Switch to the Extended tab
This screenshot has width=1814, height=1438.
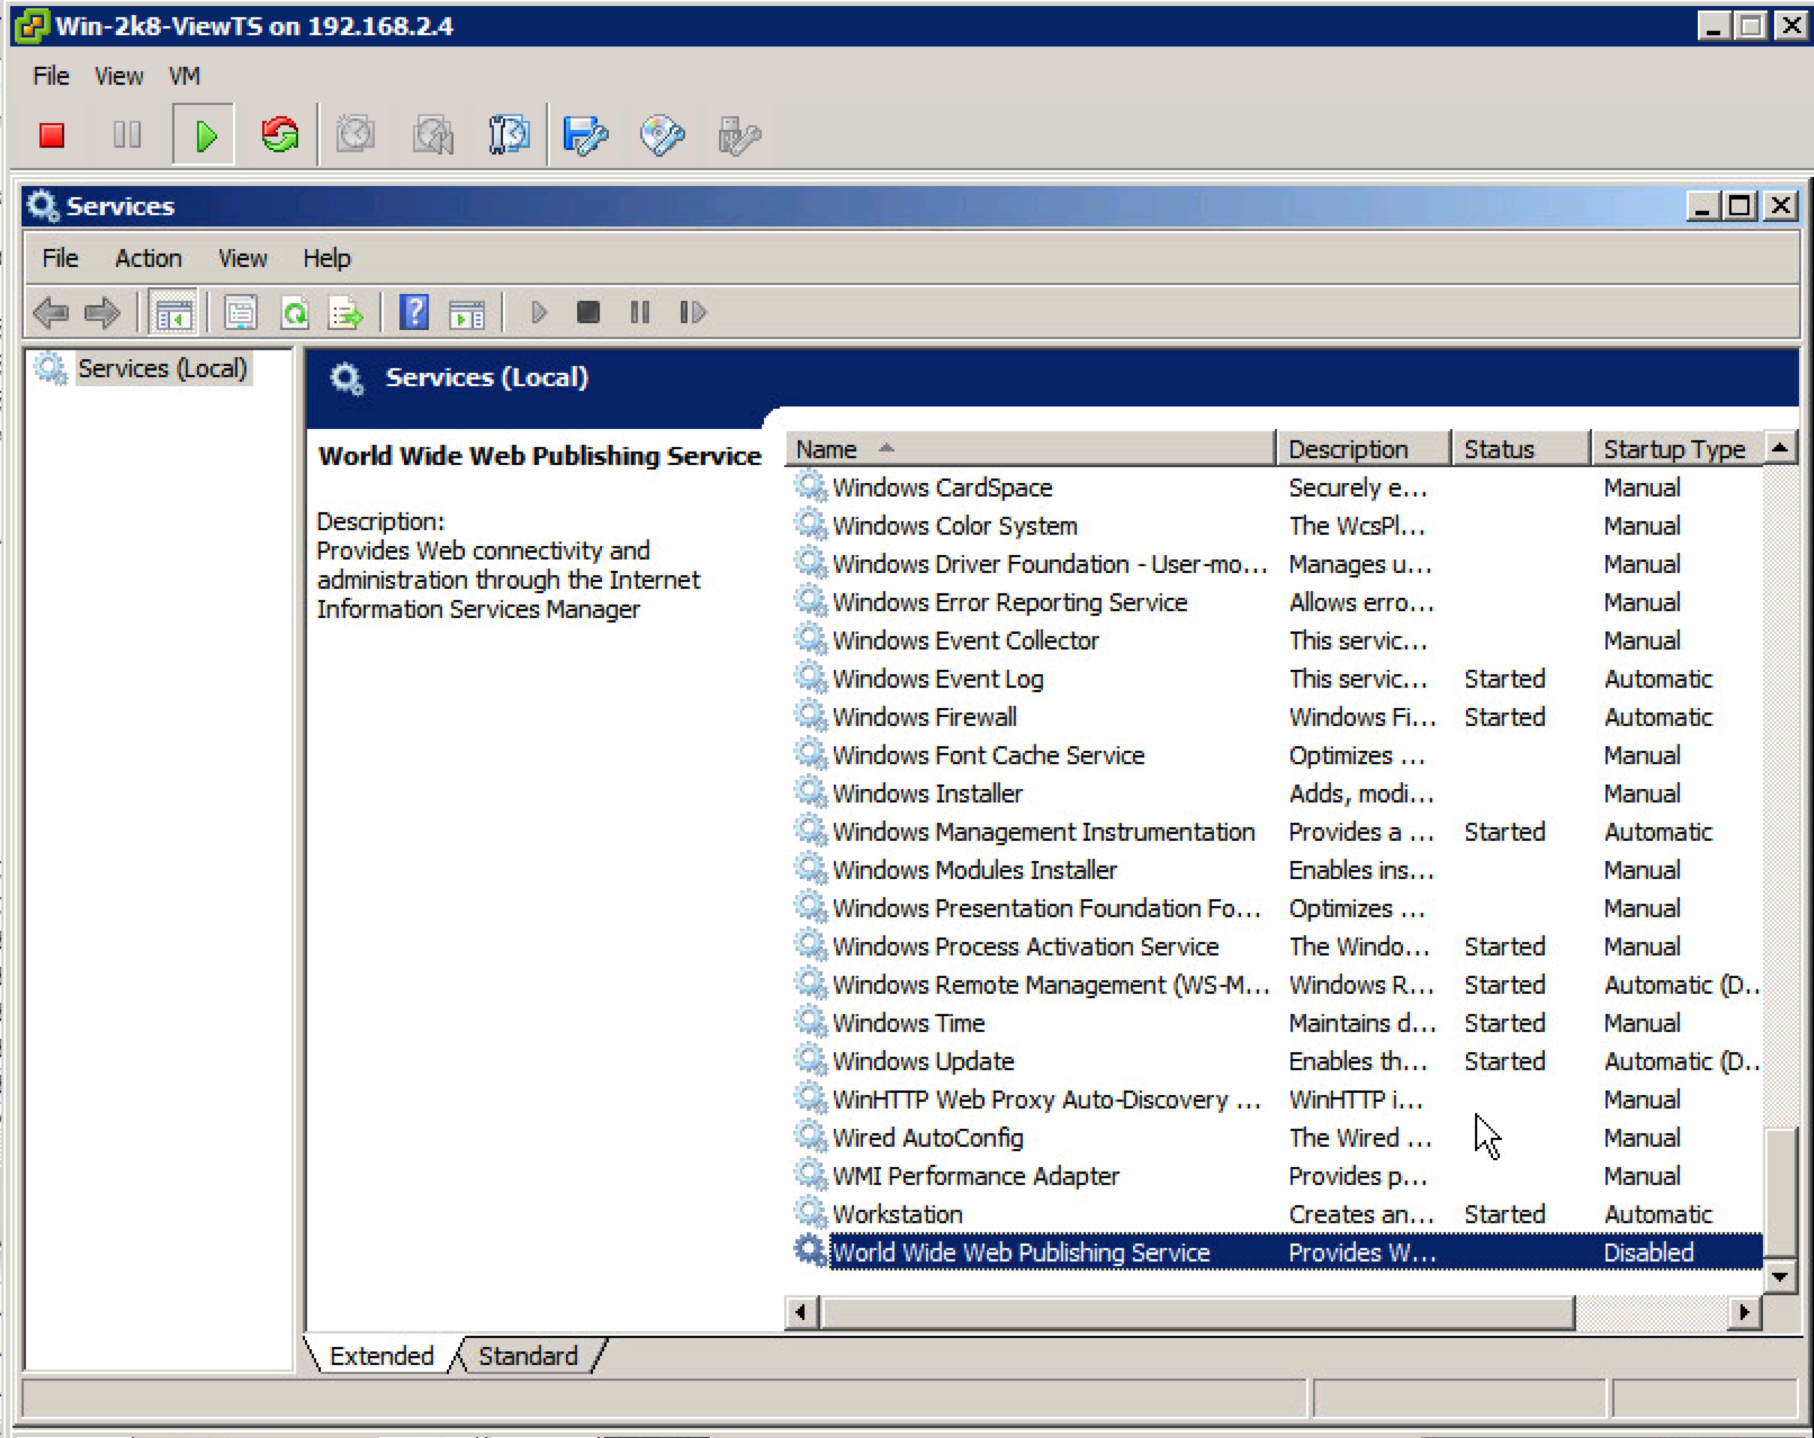(381, 1356)
